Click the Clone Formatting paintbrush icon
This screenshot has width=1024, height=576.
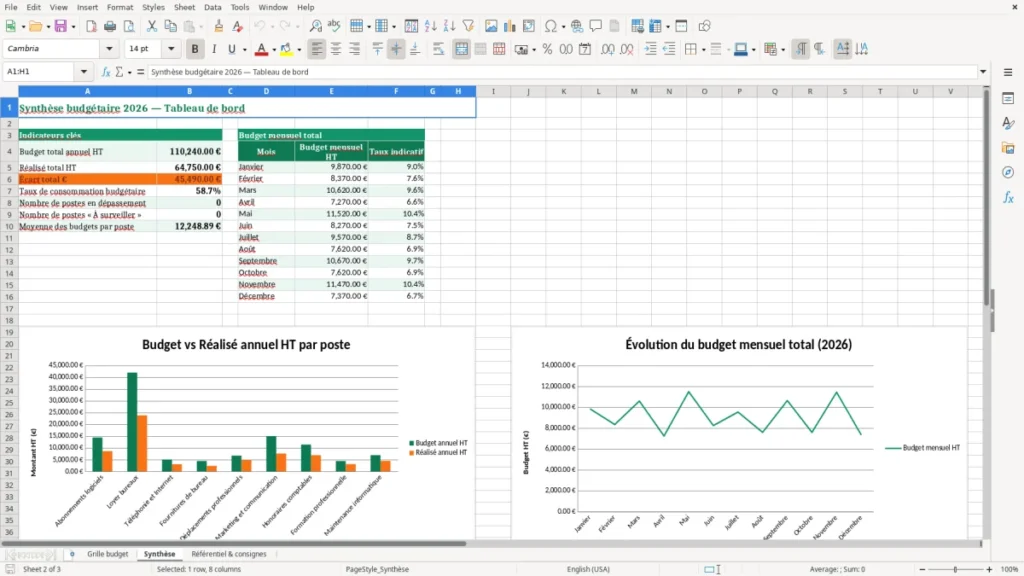[219, 26]
